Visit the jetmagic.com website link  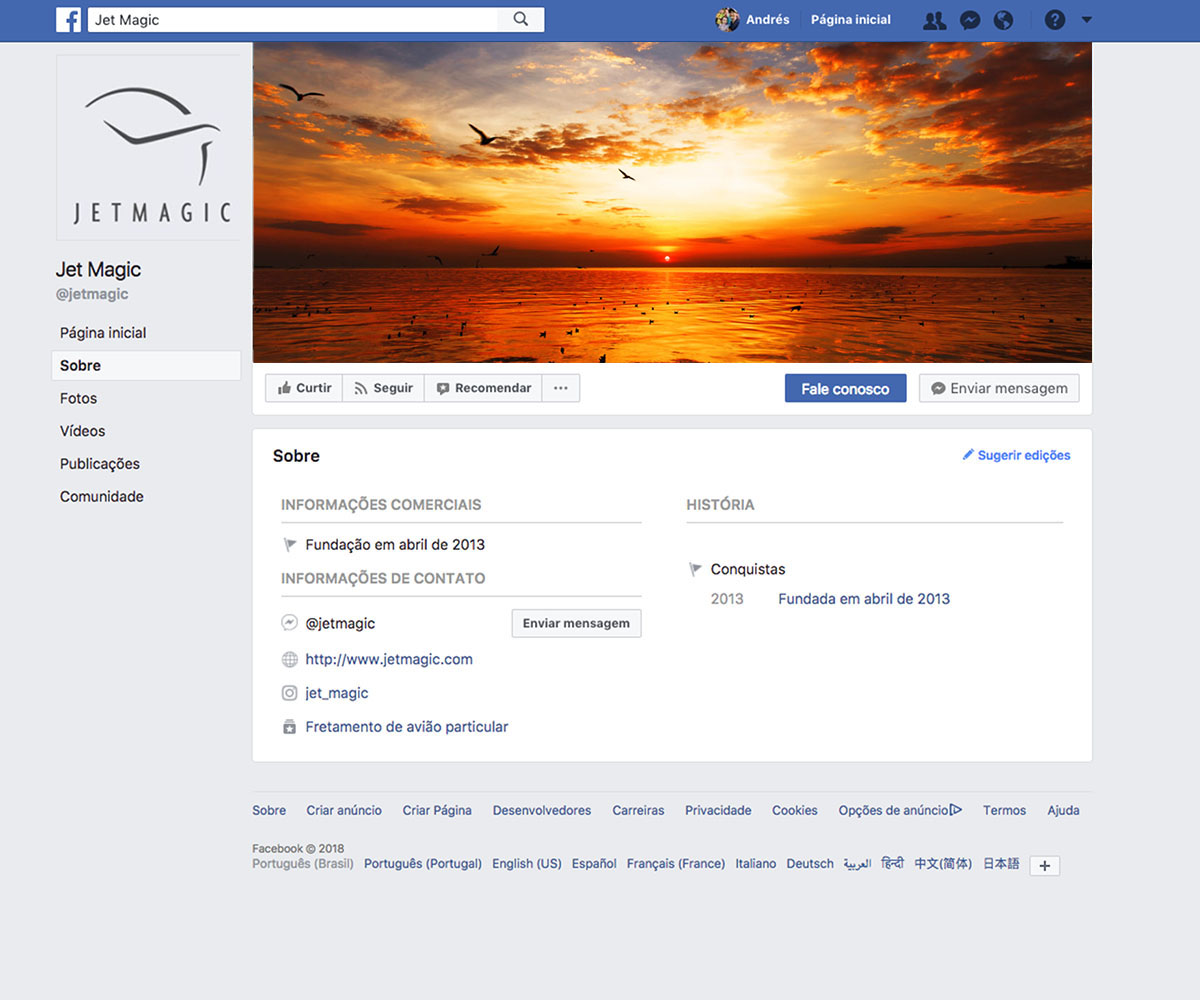[388, 659]
